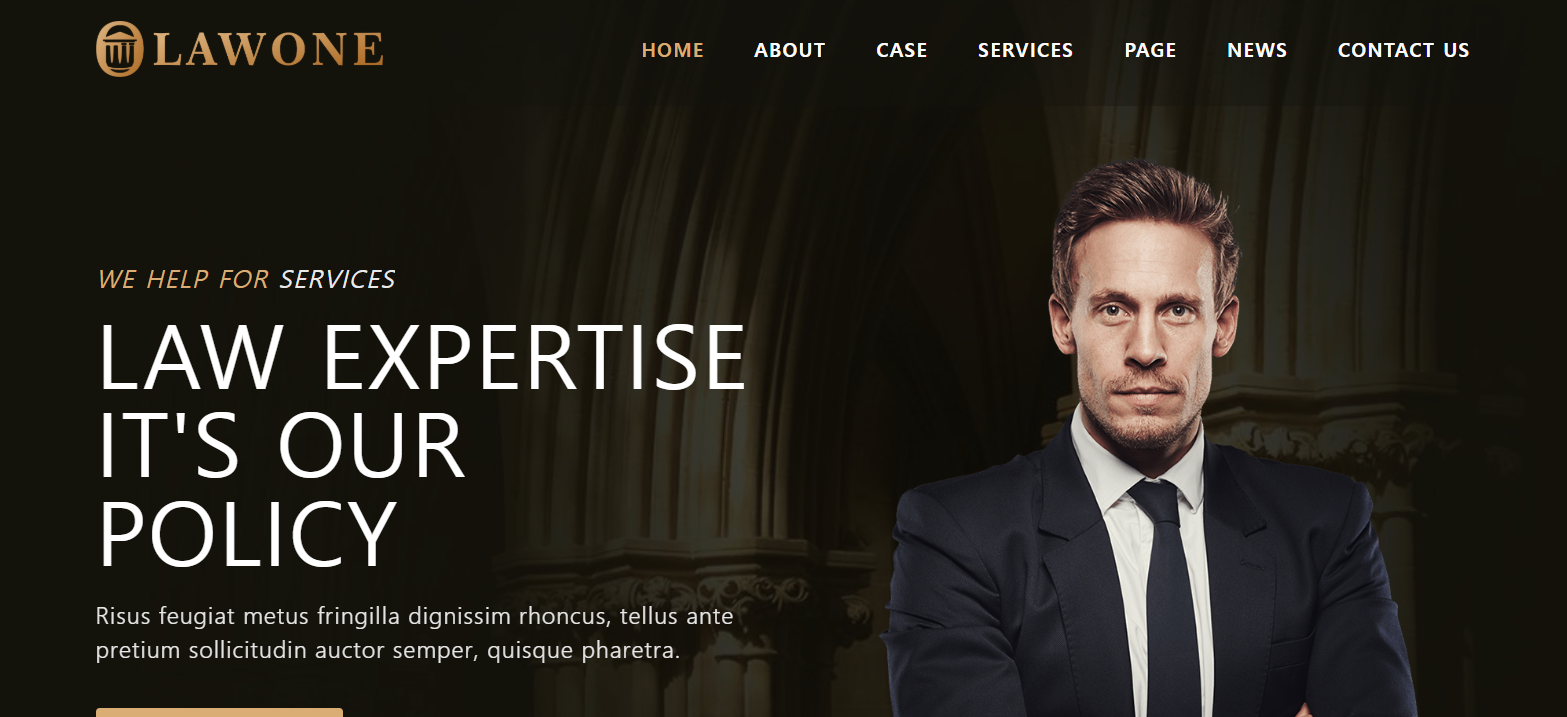Open the ABOUT navigation link
The width and height of the screenshot is (1567, 717).
point(789,50)
